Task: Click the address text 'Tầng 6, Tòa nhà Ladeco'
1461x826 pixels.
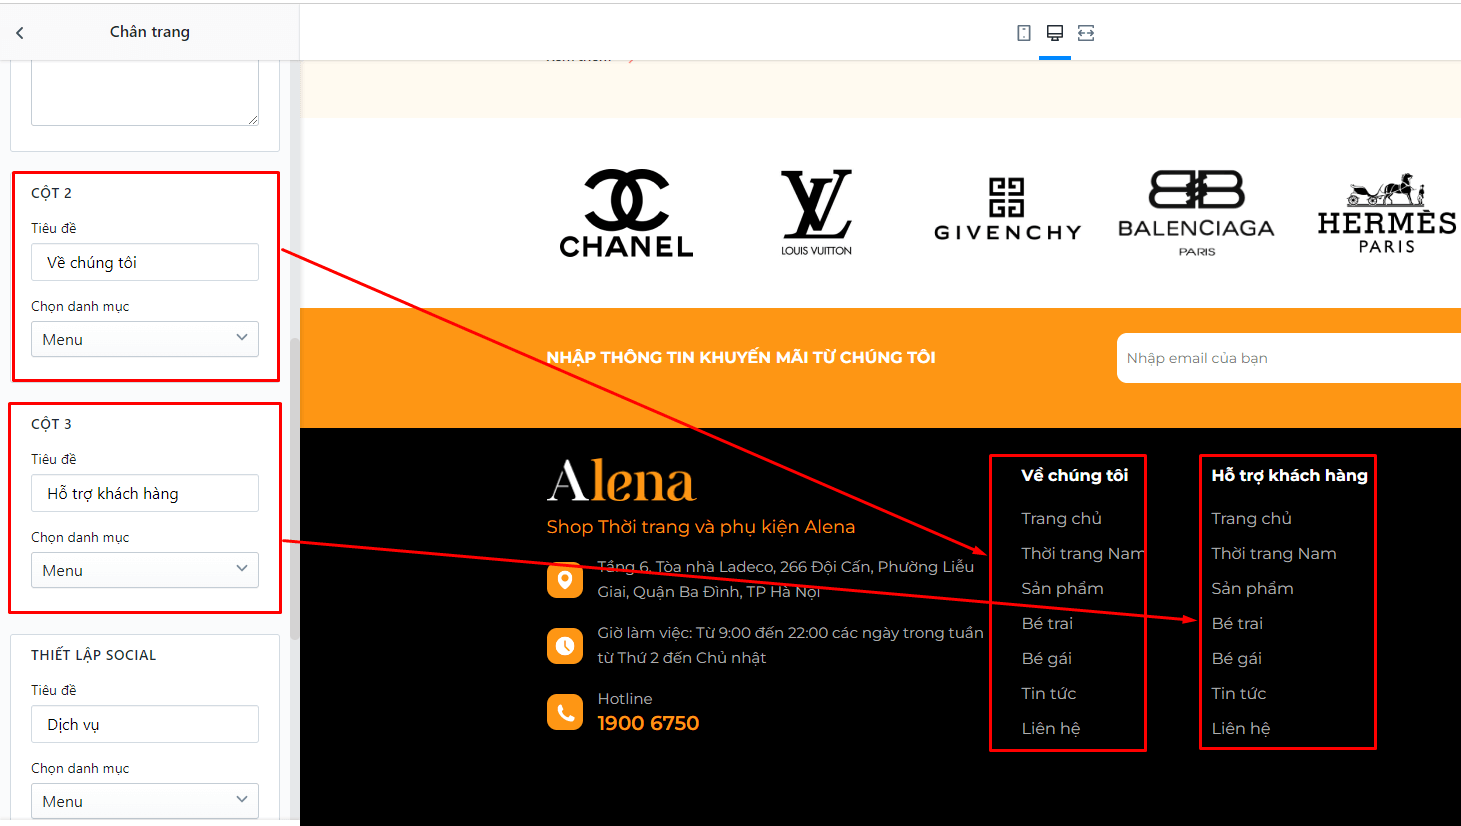Action: [x=785, y=579]
